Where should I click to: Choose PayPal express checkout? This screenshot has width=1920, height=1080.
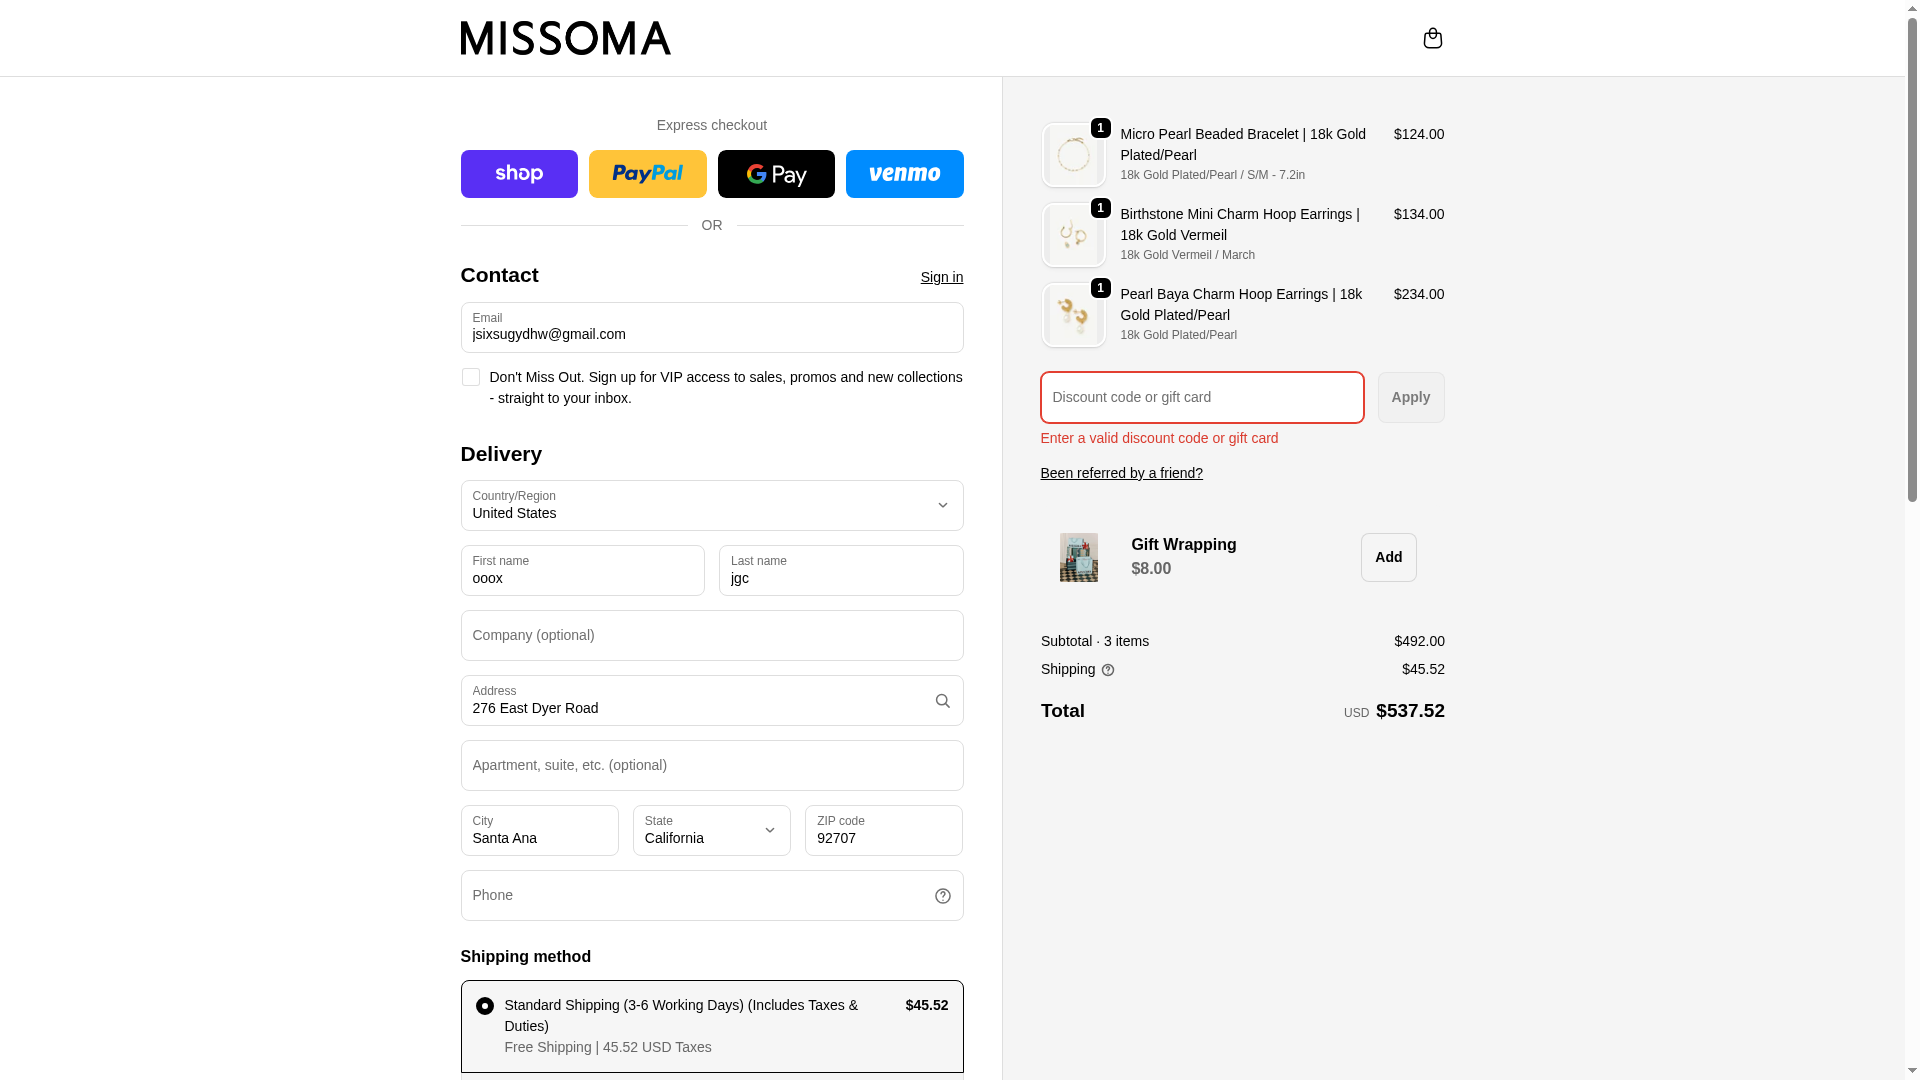pos(647,174)
